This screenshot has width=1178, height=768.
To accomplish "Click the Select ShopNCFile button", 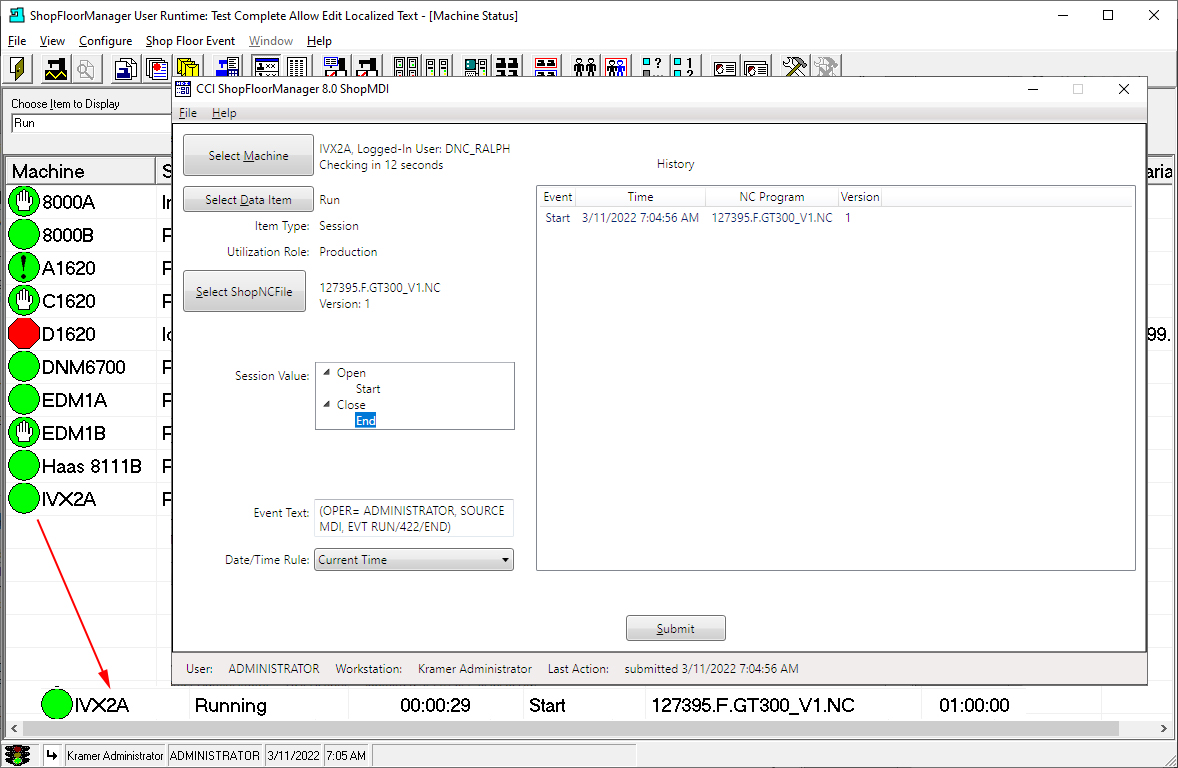I will [x=244, y=292].
